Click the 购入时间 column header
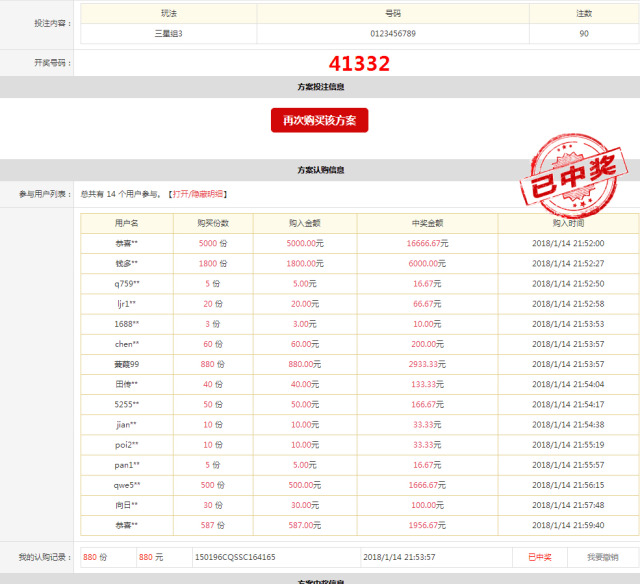Screen dimensions: 640x584 point(568,223)
